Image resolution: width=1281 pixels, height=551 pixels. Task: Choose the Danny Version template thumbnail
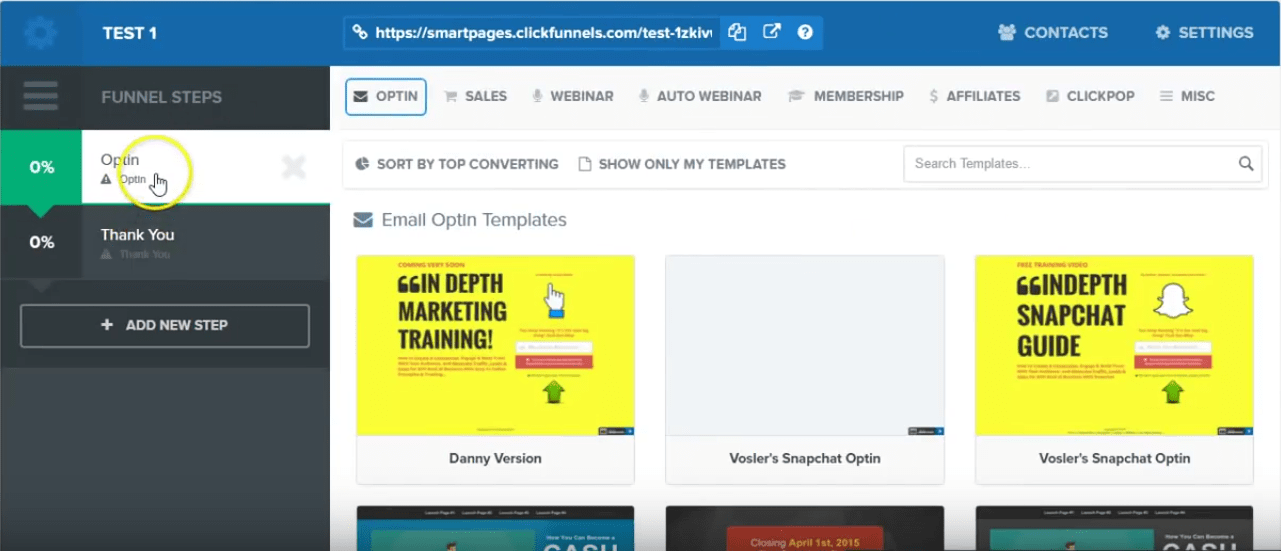tap(495, 346)
